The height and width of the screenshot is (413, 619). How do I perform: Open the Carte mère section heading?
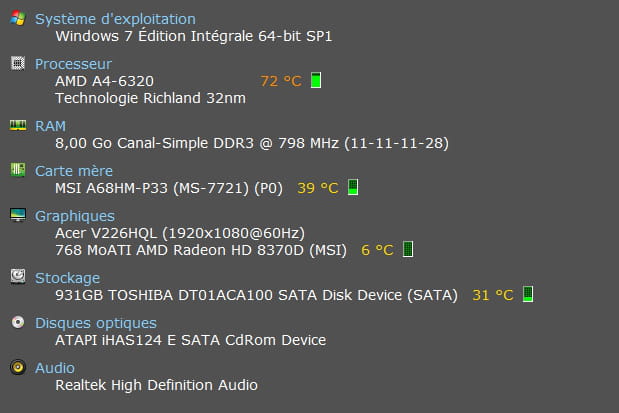tap(74, 171)
